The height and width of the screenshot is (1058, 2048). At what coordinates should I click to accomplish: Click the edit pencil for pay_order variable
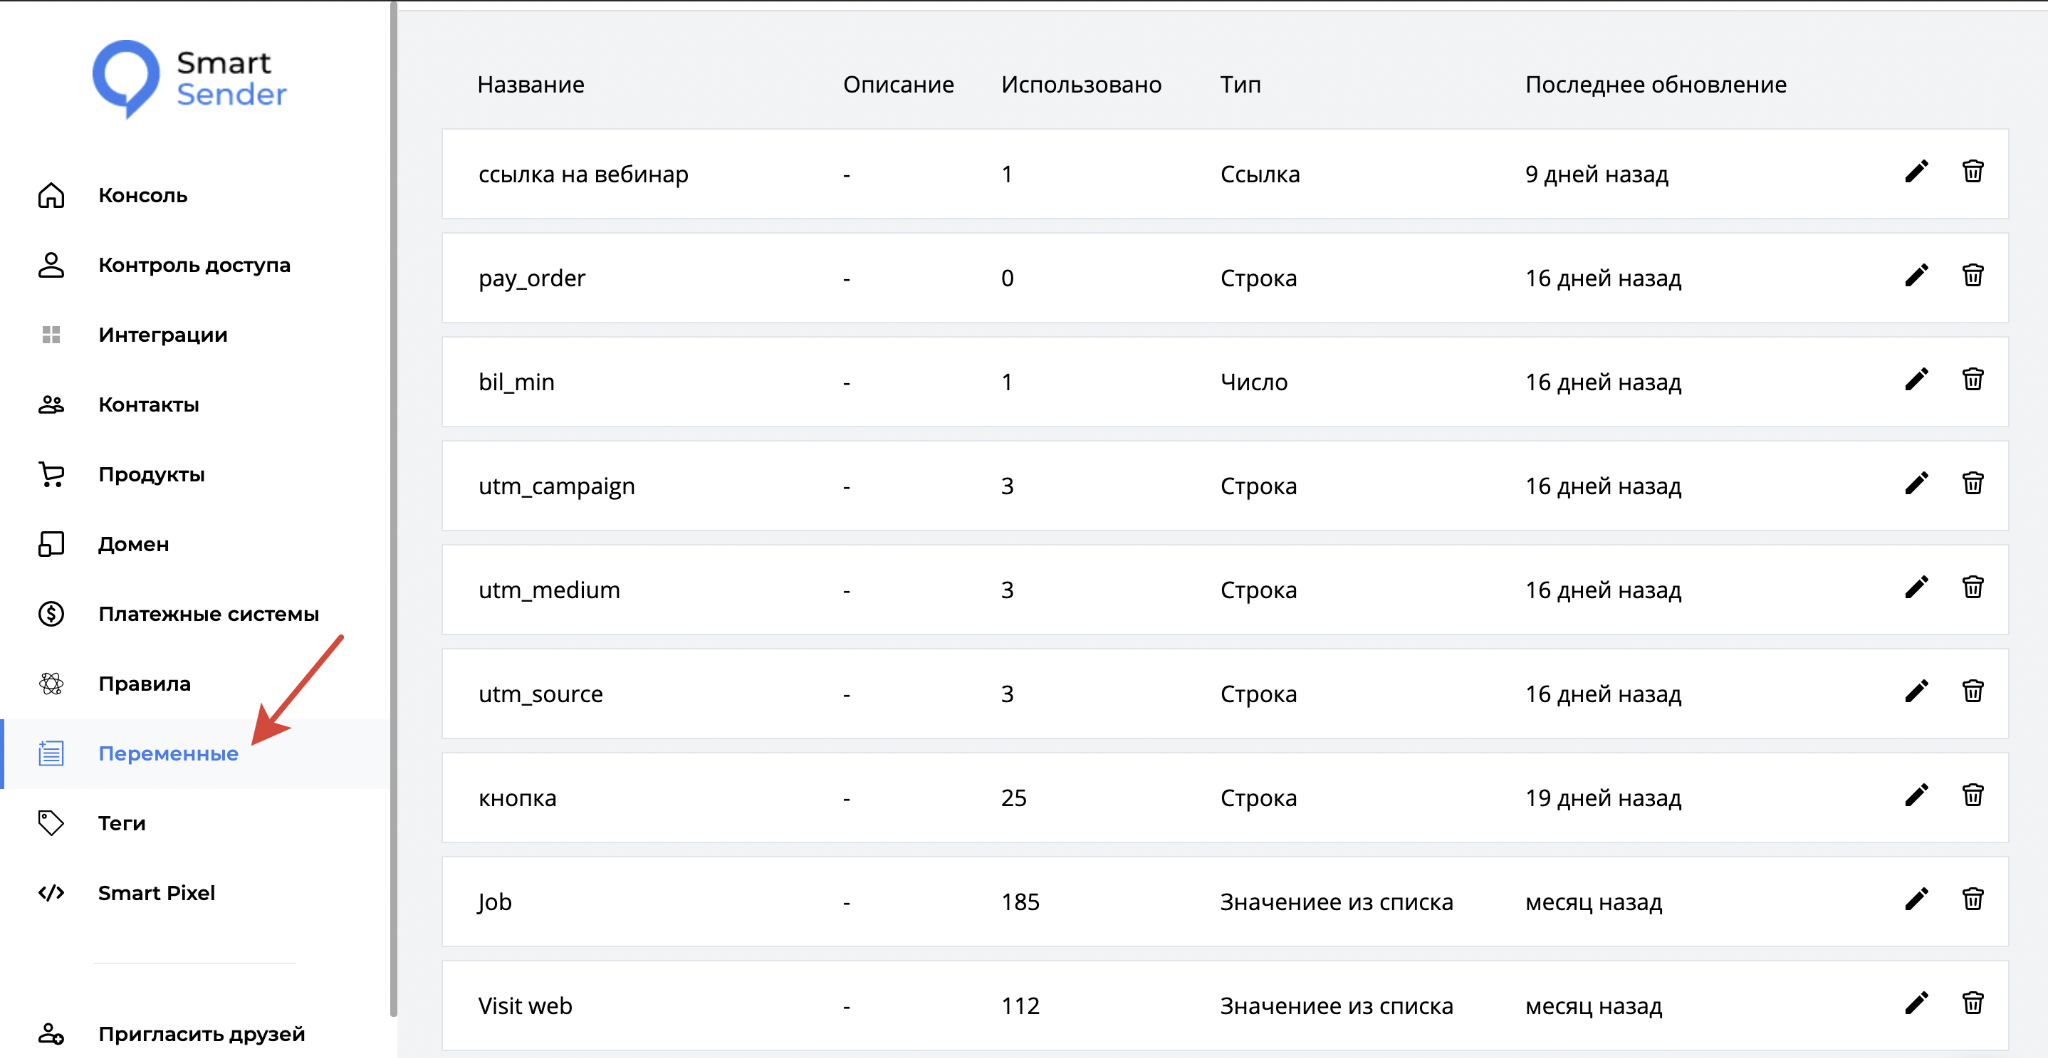(x=1916, y=276)
